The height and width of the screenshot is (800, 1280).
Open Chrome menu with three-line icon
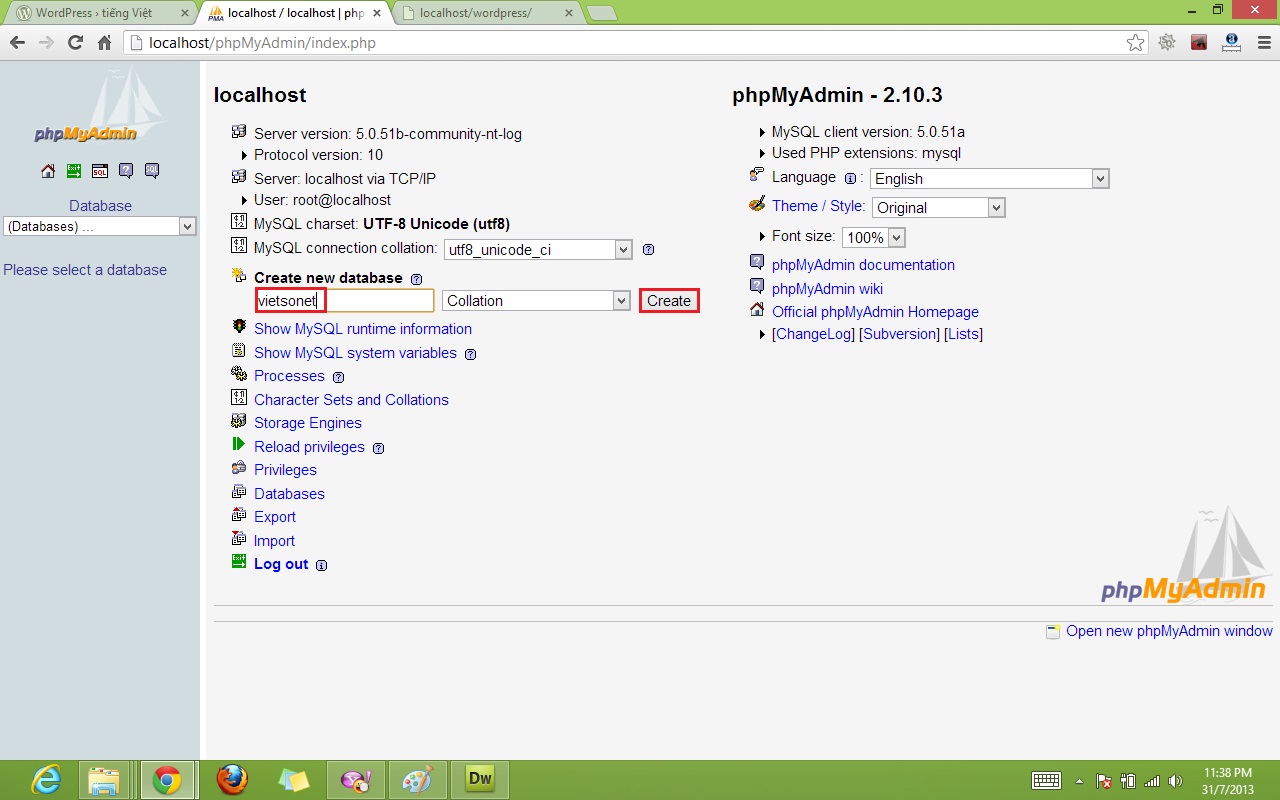coord(1263,43)
